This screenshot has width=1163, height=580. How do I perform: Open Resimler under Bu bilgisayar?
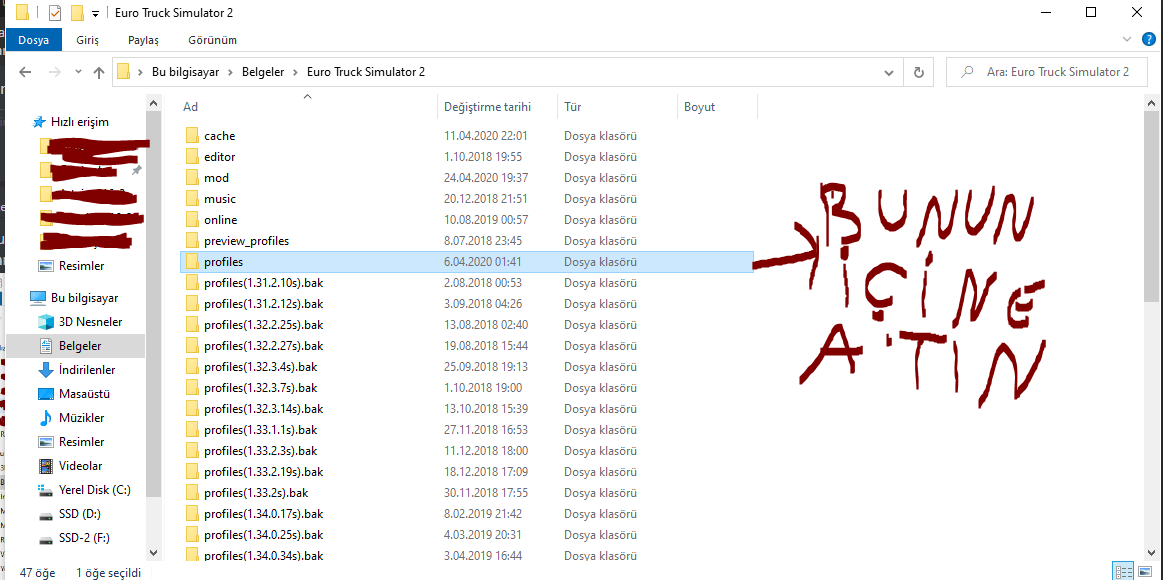tap(82, 442)
